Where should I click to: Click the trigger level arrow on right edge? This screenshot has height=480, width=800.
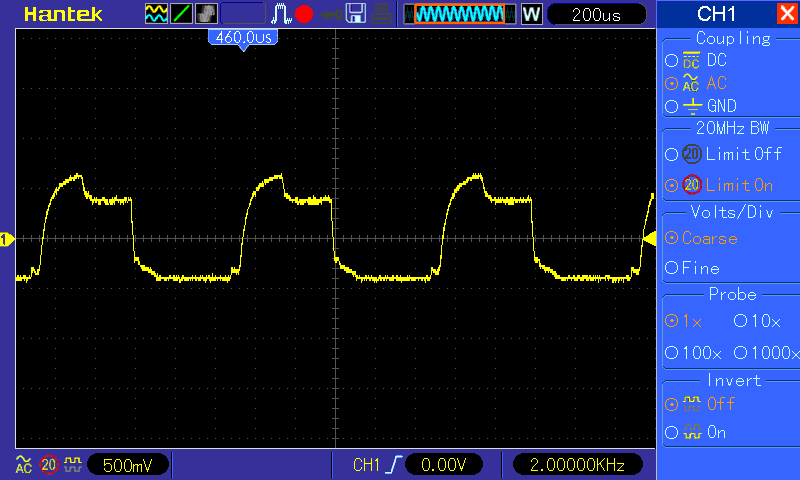pyautogui.click(x=649, y=239)
